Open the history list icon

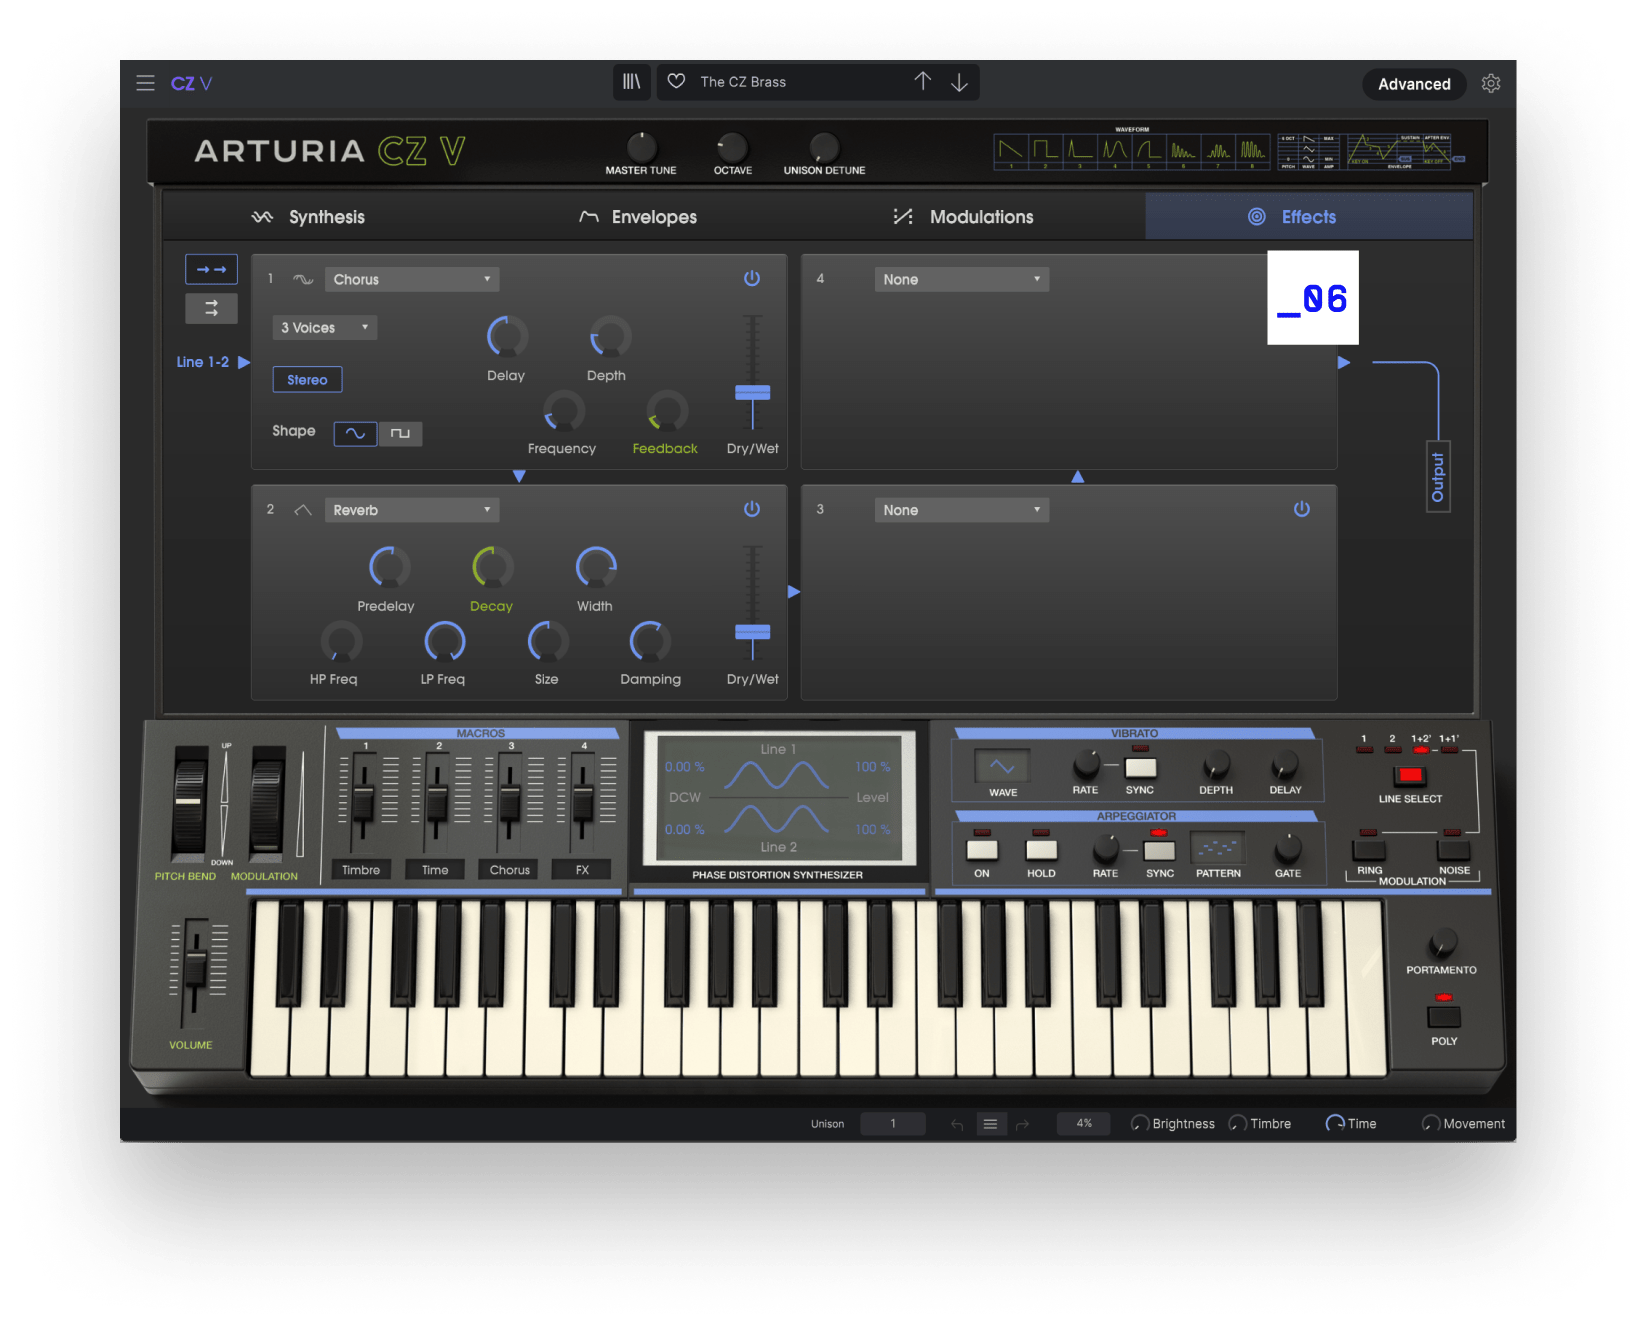990,1124
